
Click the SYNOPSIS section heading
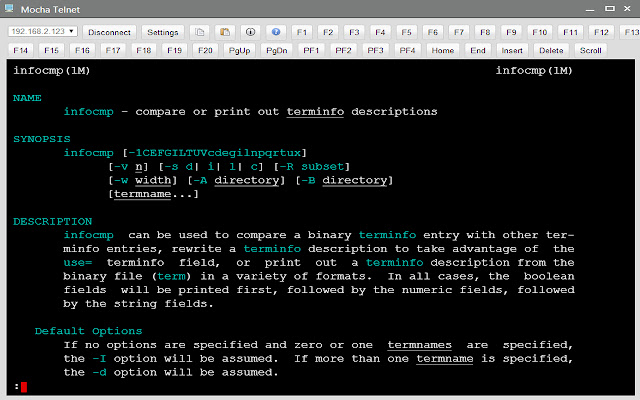(x=42, y=139)
